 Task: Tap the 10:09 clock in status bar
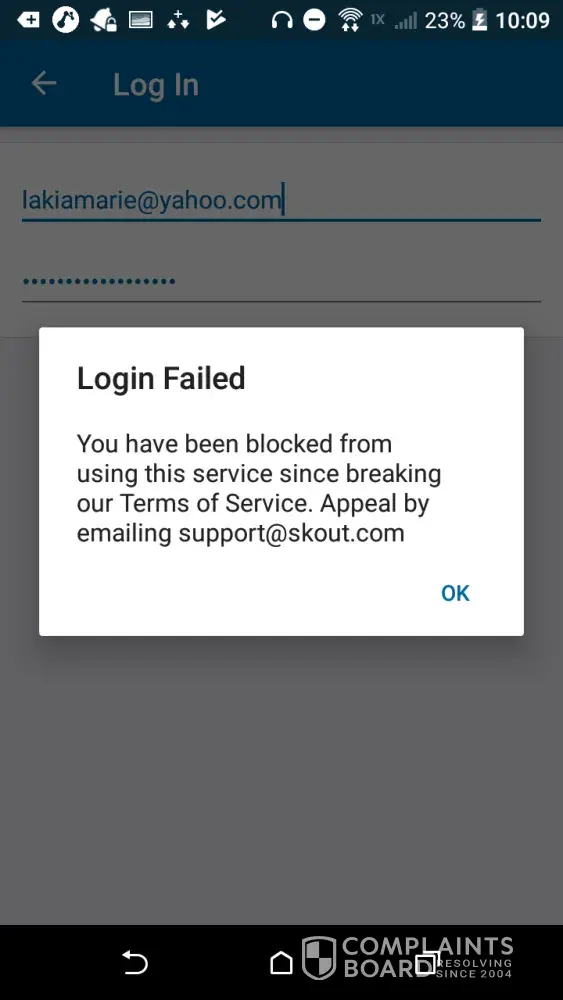click(x=522, y=20)
